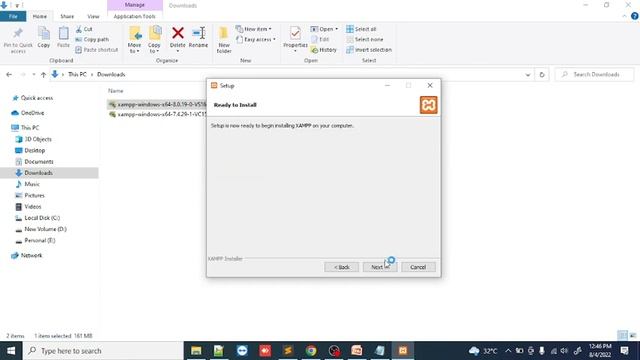Screen dimensions: 640x360
Task: Click Back in XAMPP Setup
Action: (342, 267)
